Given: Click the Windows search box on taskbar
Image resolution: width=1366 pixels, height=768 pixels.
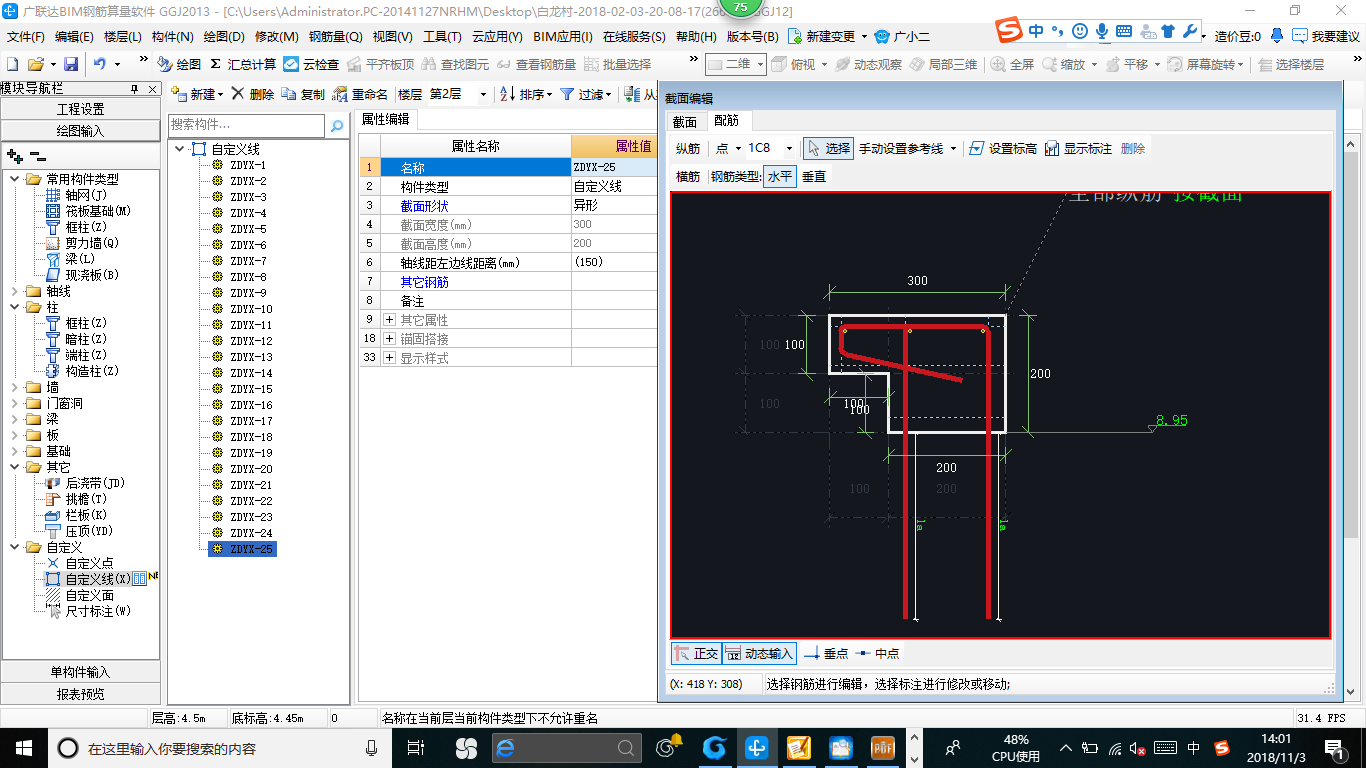Looking at the screenshot, I should (x=220, y=748).
